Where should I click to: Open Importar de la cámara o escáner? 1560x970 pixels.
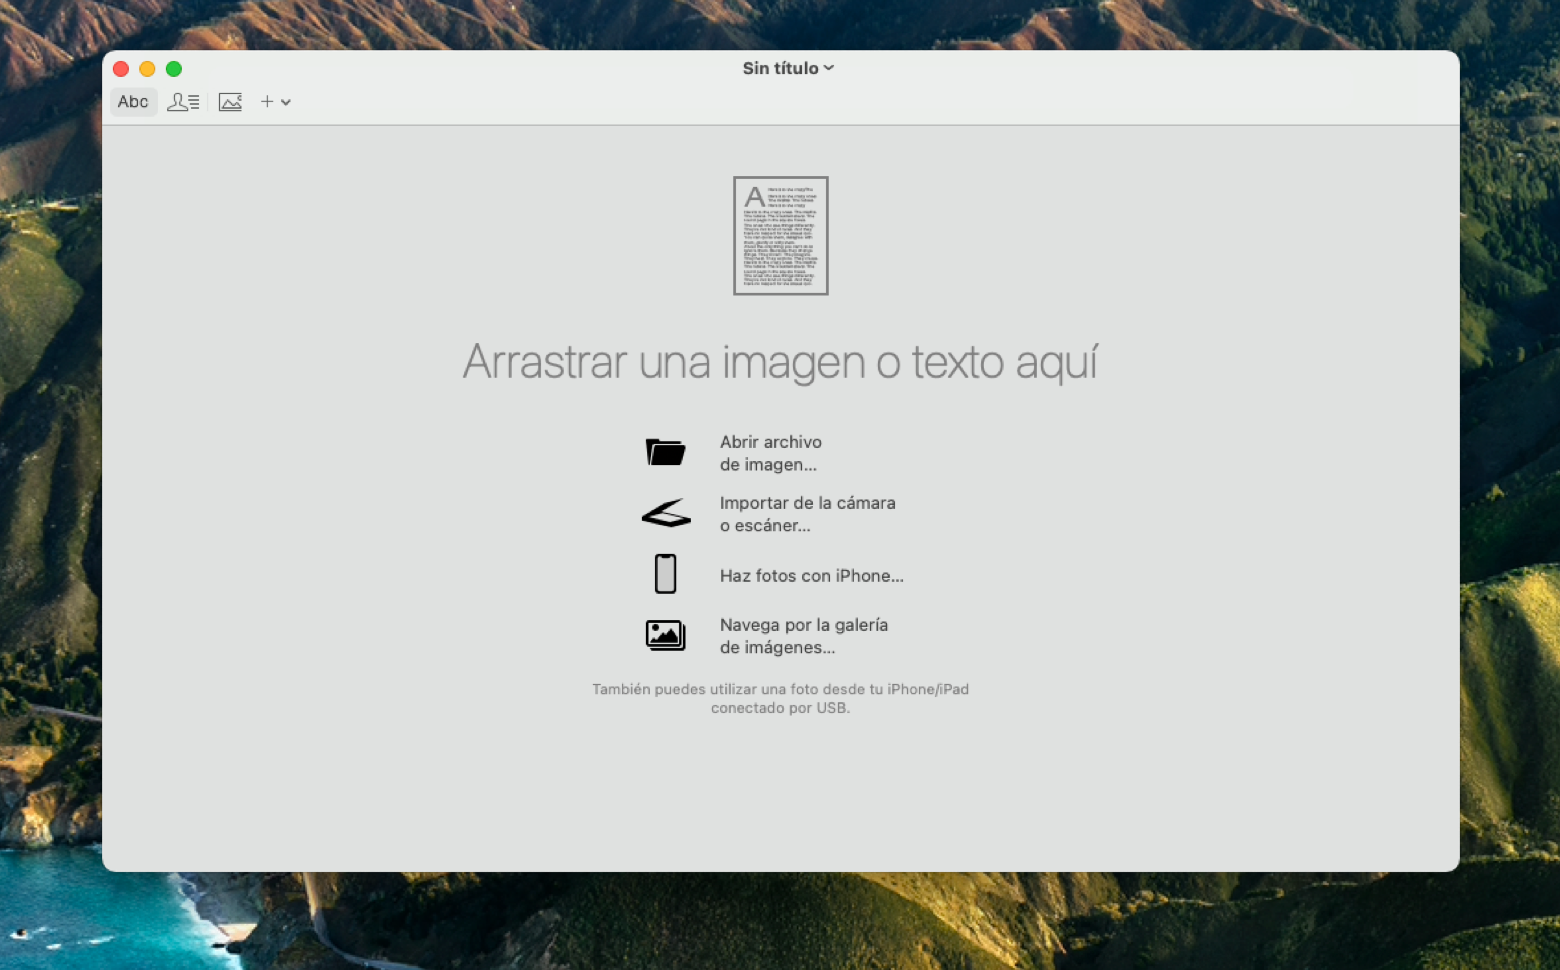click(x=807, y=513)
